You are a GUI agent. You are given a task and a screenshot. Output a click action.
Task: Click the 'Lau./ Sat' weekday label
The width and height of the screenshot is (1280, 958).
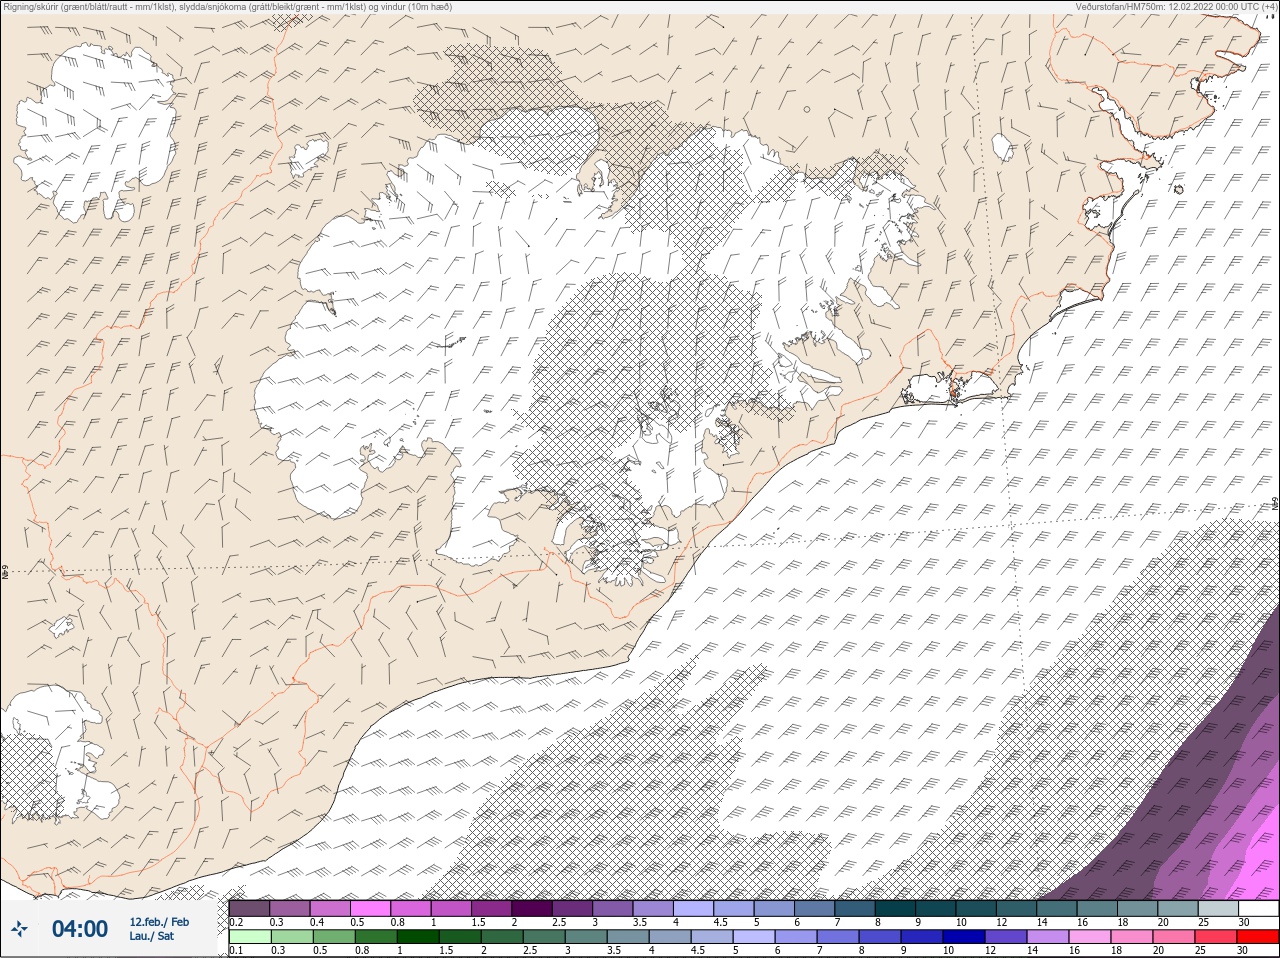point(152,937)
